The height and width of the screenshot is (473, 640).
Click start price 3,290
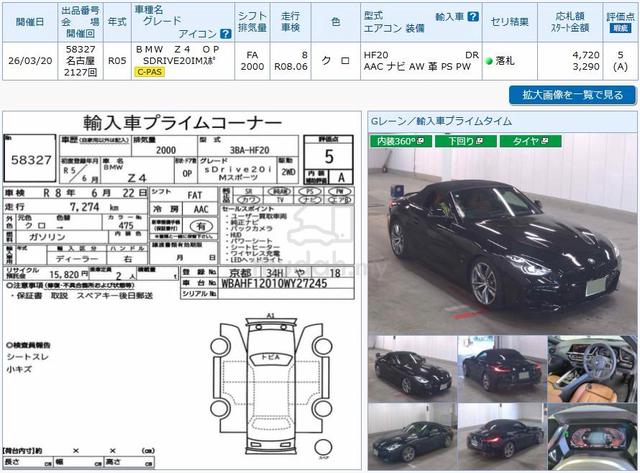586,67
